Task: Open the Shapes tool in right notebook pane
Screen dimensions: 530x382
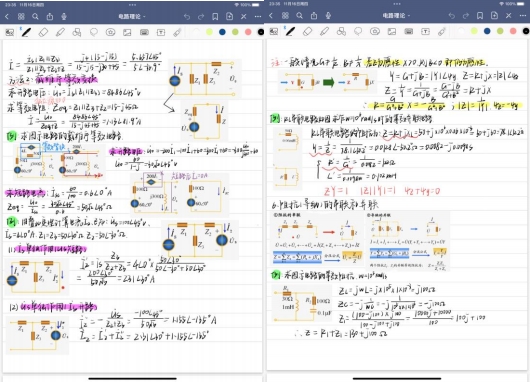Action: (341, 31)
